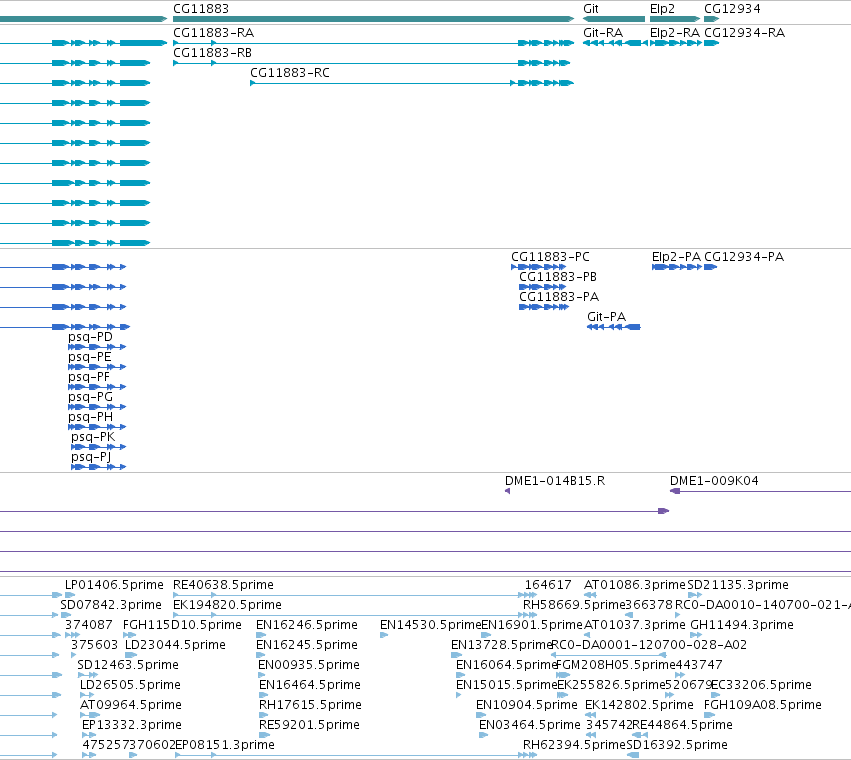Select the RH58669.5prime EST label

[574, 605]
